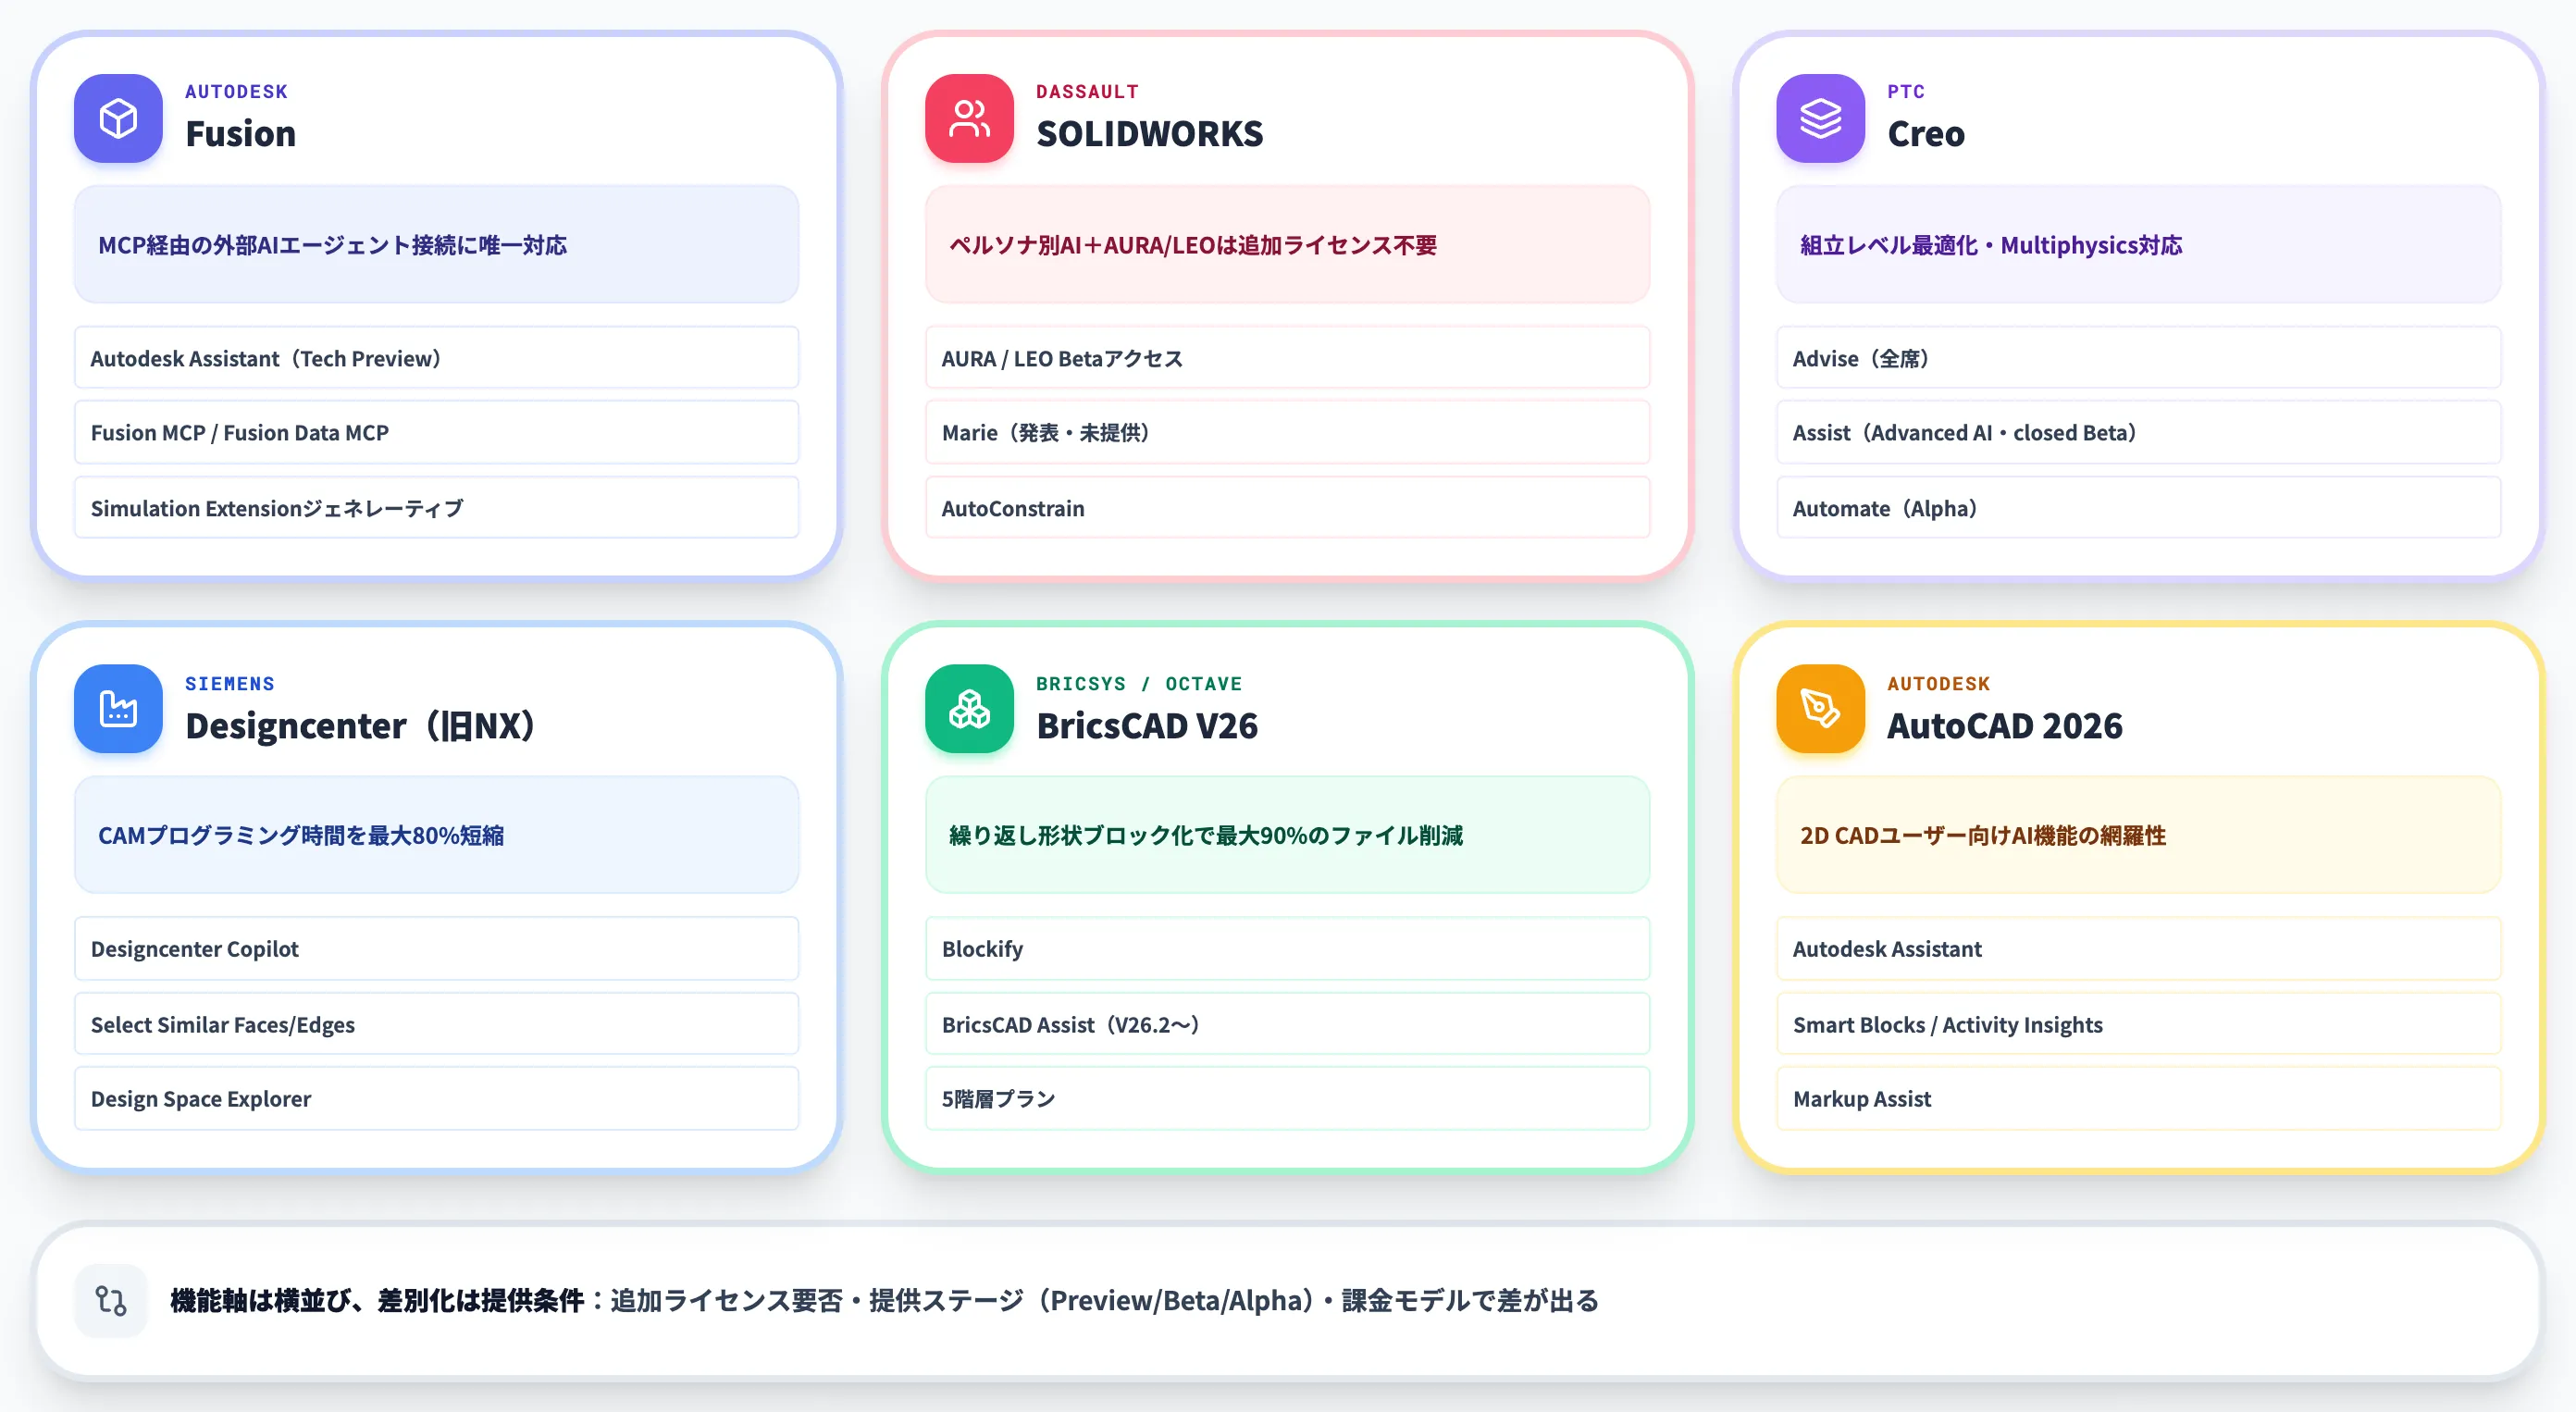
Task: Click the ペルソナ別AI＋AURA/LEO highlight
Action: [1287, 245]
